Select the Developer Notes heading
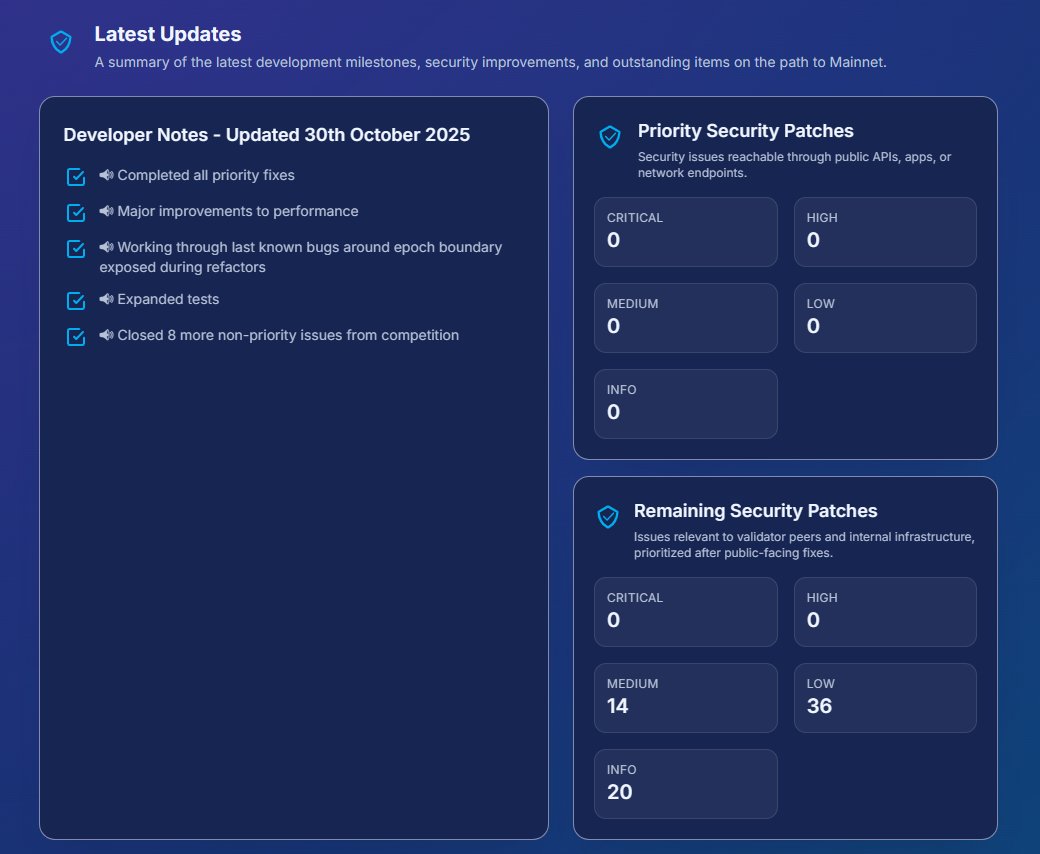The width and height of the screenshot is (1040, 854). [266, 134]
